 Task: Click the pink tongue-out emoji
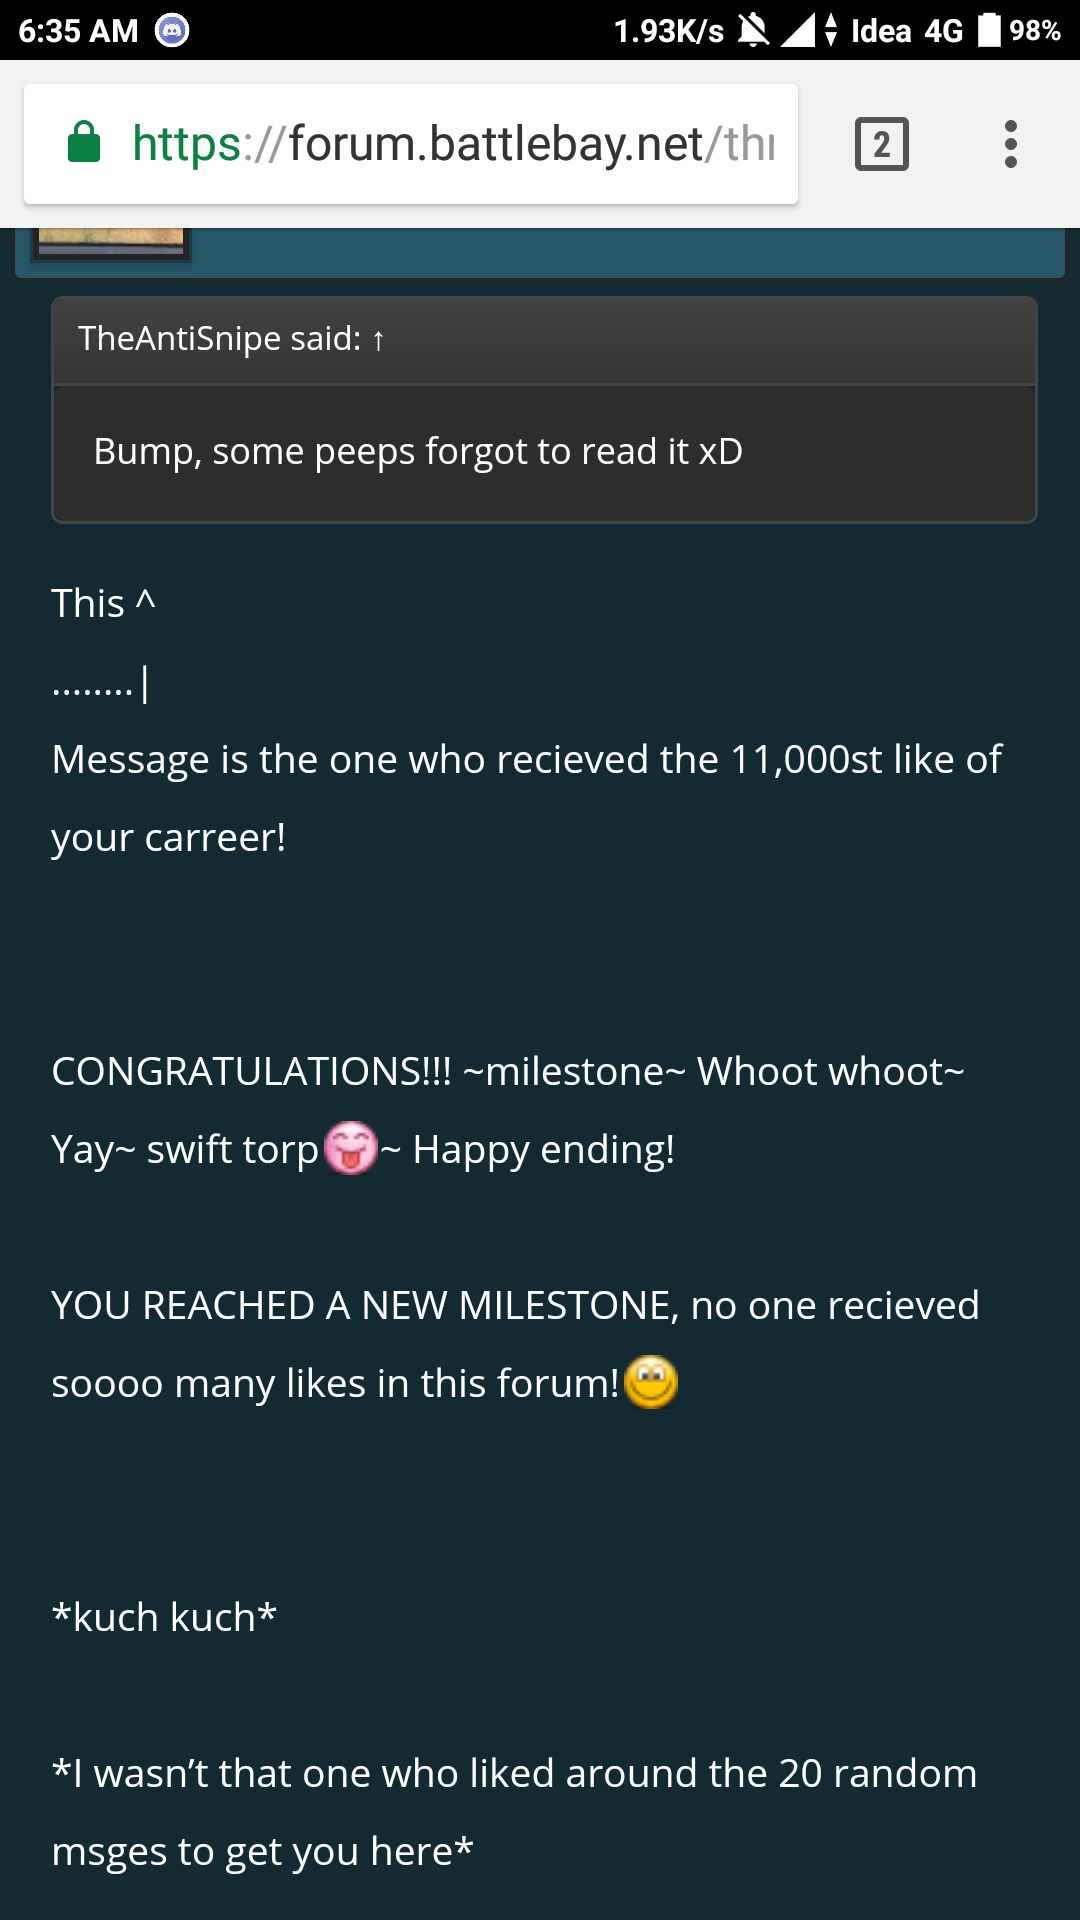pyautogui.click(x=351, y=1148)
